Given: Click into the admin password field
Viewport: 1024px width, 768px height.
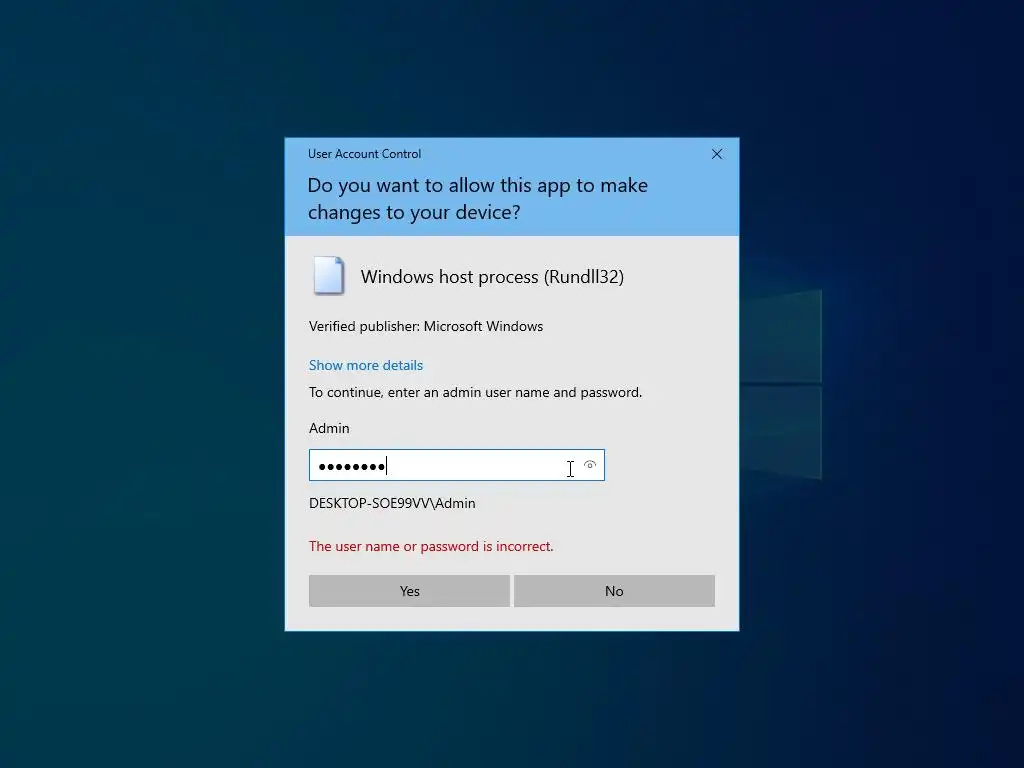Looking at the screenshot, I should (456, 465).
